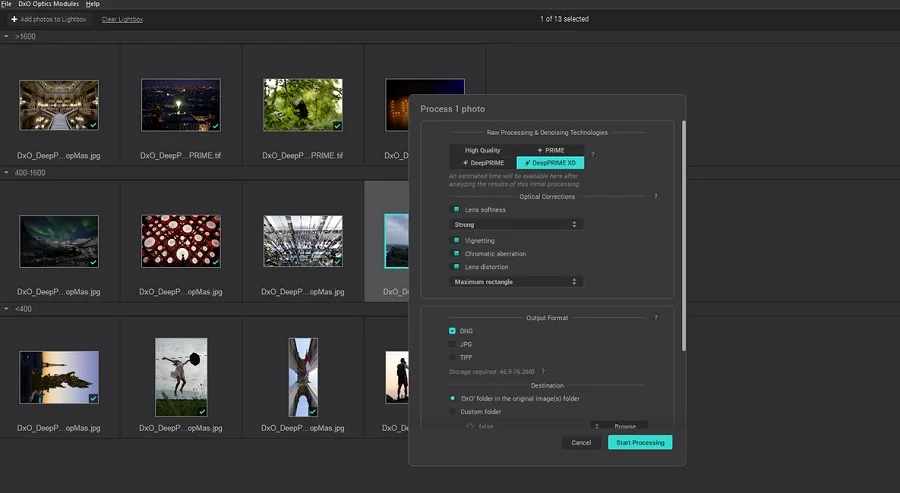Open the Strong lens softness dropdown
This screenshot has width=900, height=493.
[x=516, y=224]
